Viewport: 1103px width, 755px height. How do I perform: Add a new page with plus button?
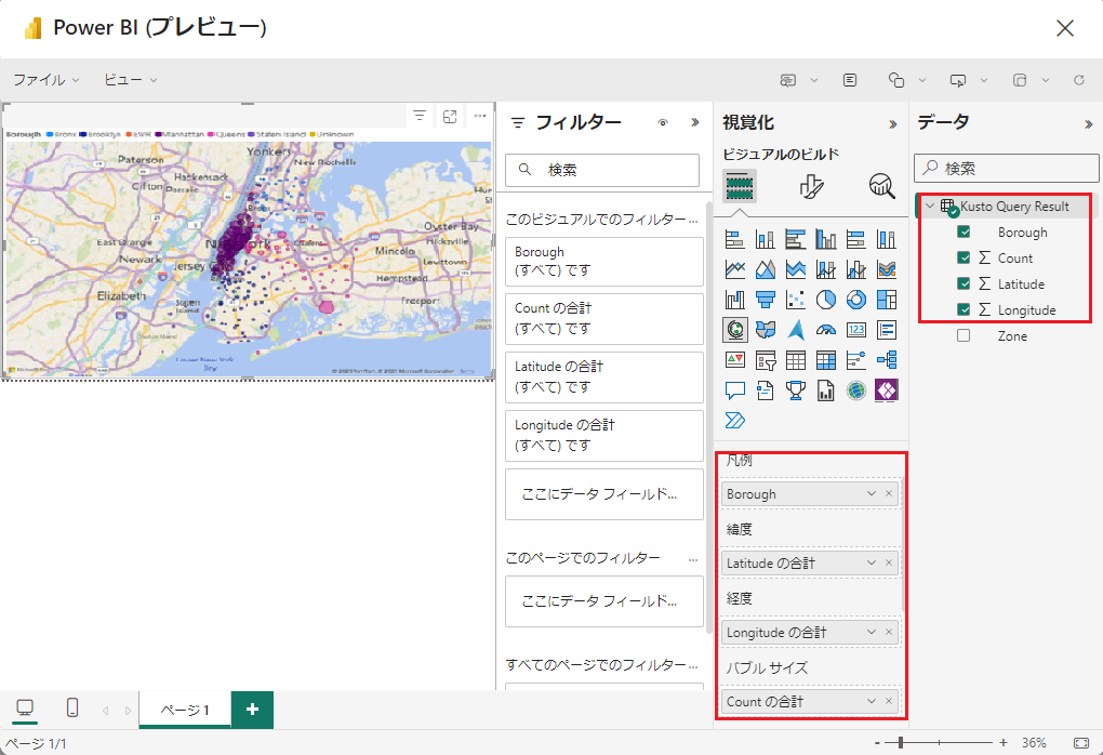[x=252, y=709]
